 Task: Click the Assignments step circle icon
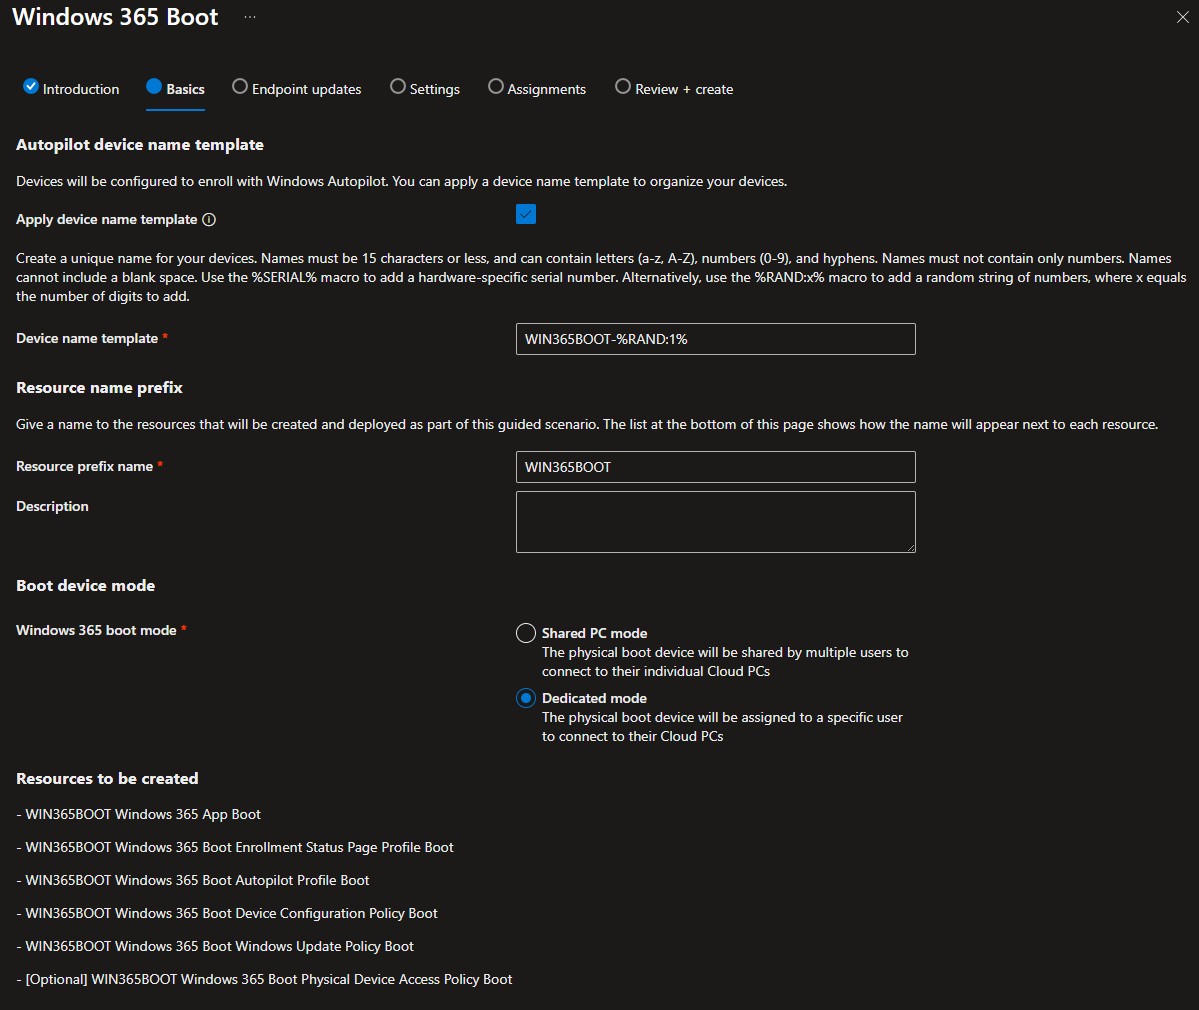pos(496,87)
